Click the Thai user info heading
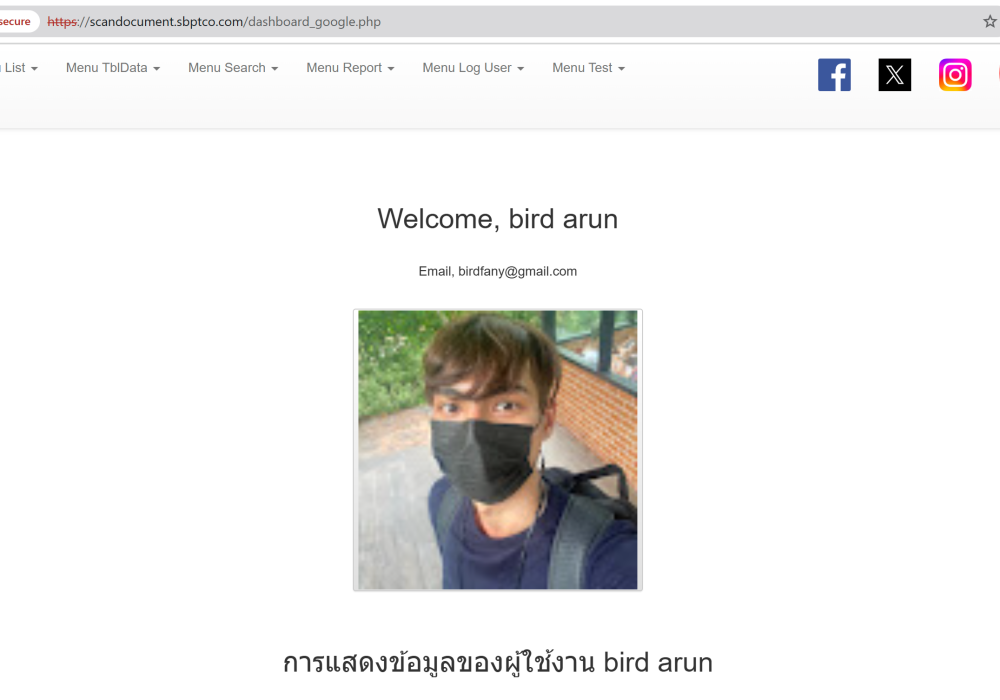This screenshot has width=1000, height=700. [x=497, y=663]
